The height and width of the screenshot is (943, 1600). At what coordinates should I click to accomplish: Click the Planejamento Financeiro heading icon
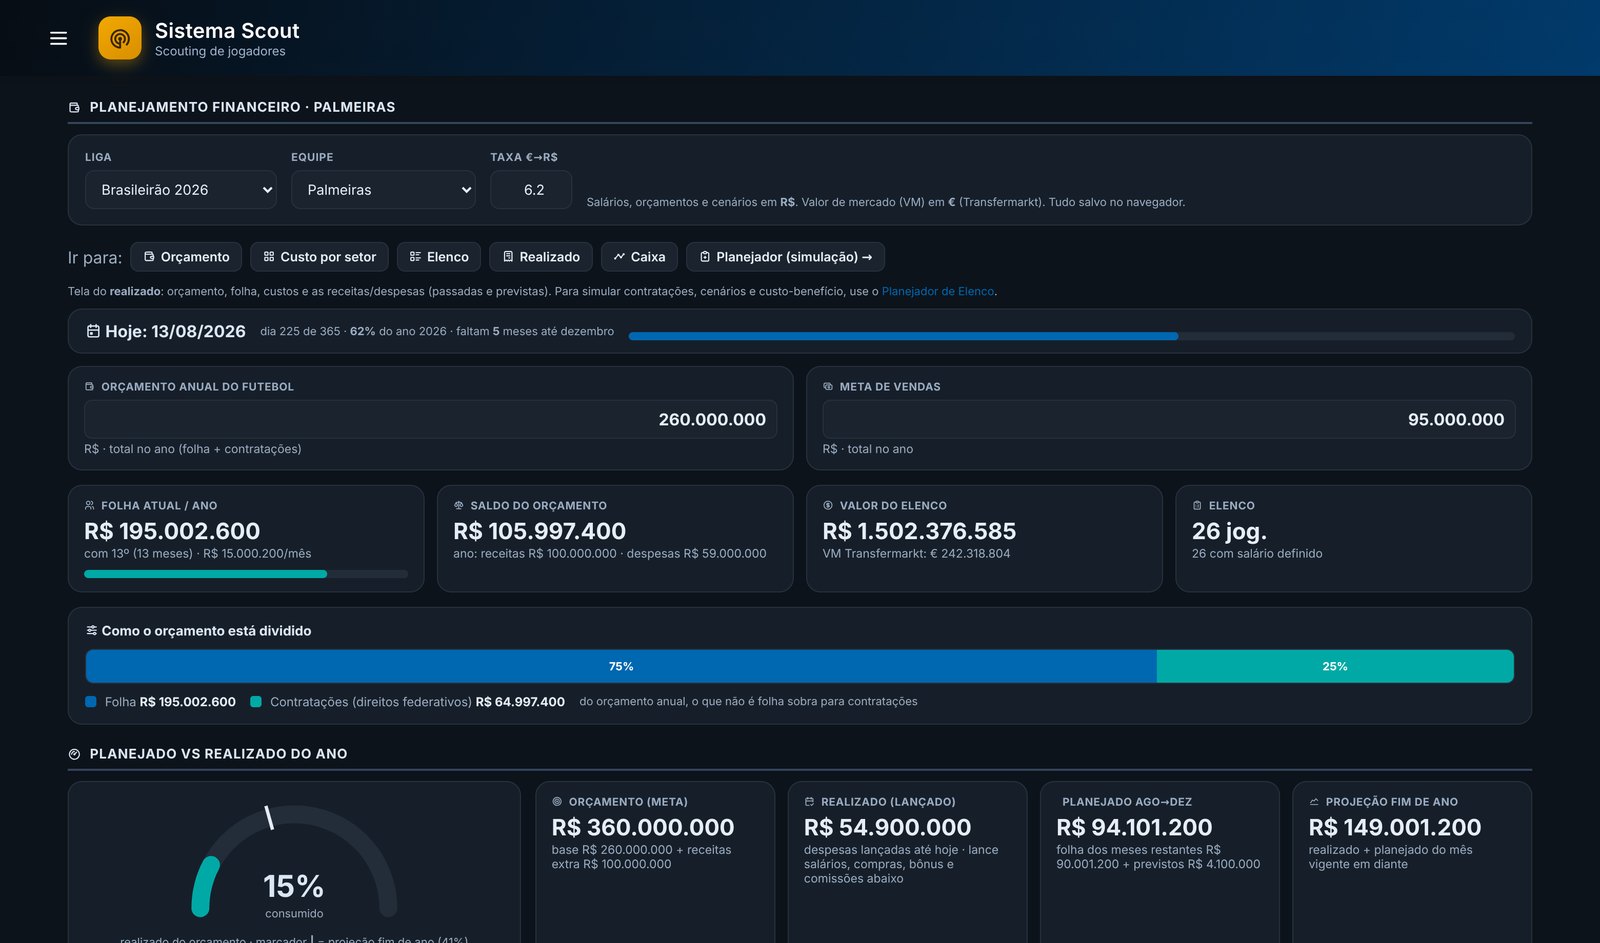pos(74,107)
